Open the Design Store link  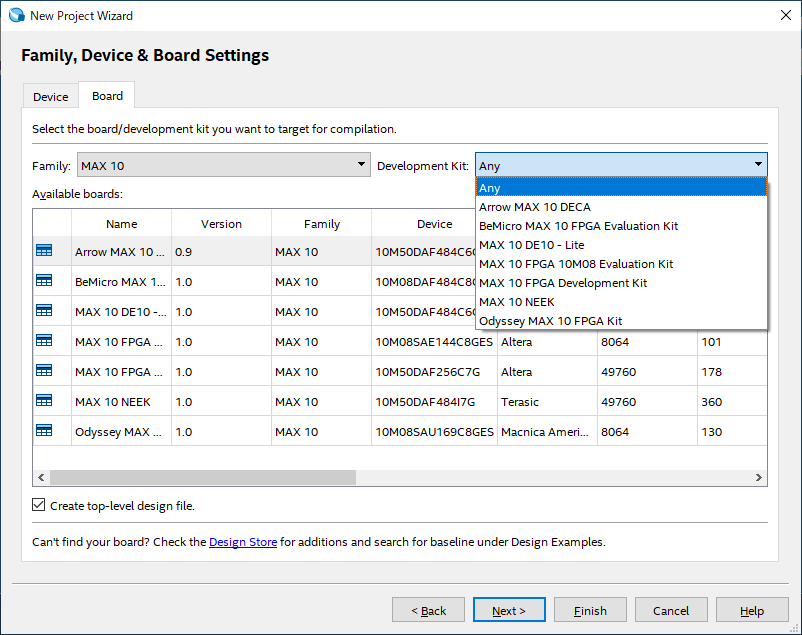(243, 541)
